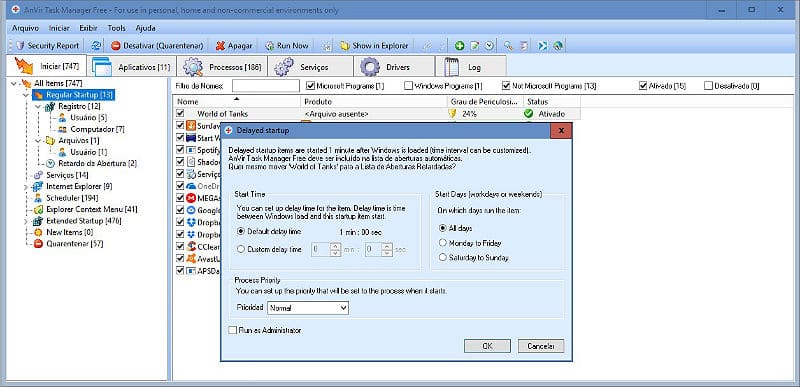
Task: Click the refresh icon in toolbar
Action: pos(96,45)
